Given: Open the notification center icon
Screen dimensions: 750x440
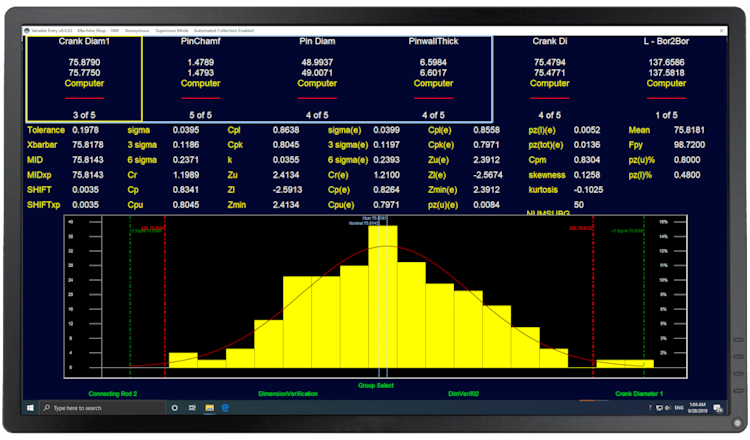Looking at the screenshot, I should (x=718, y=408).
